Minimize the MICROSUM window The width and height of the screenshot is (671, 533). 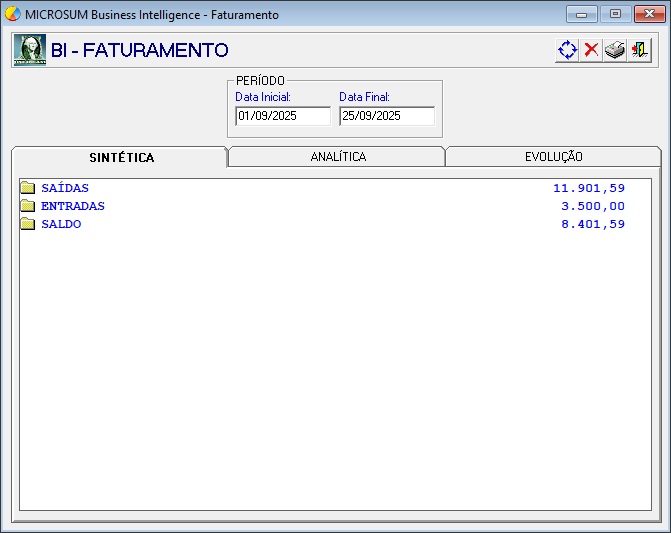(x=582, y=14)
